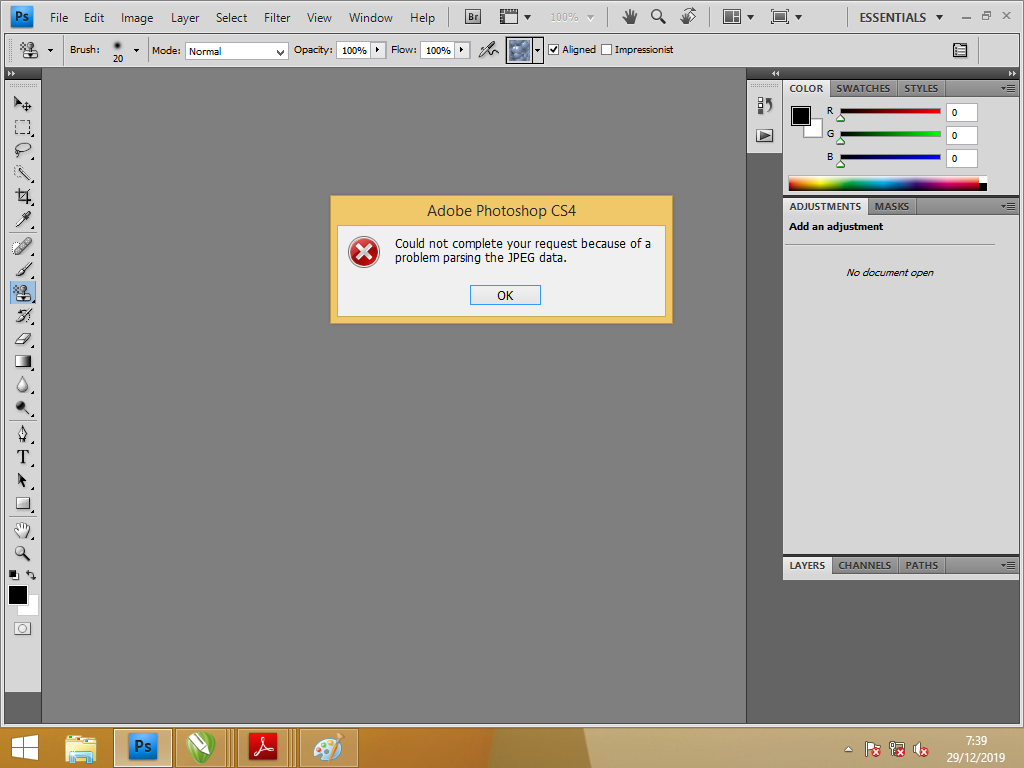Viewport: 1024px width, 768px height.
Task: Switch to the Styles tab
Action: pos(921,88)
